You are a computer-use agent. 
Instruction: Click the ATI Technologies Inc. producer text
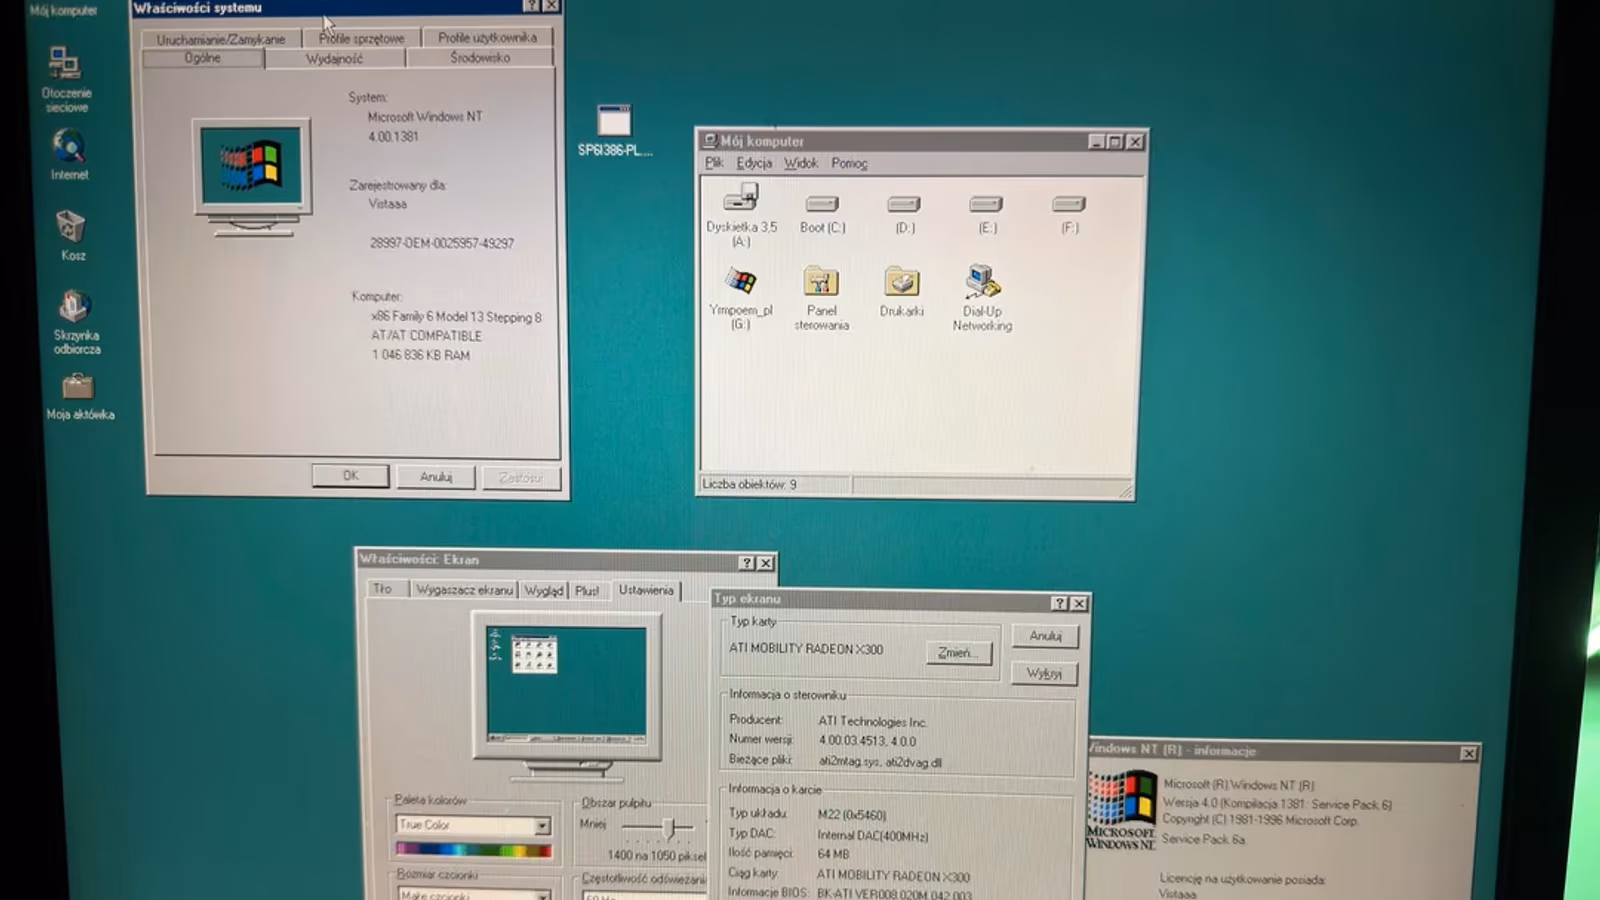tap(873, 721)
